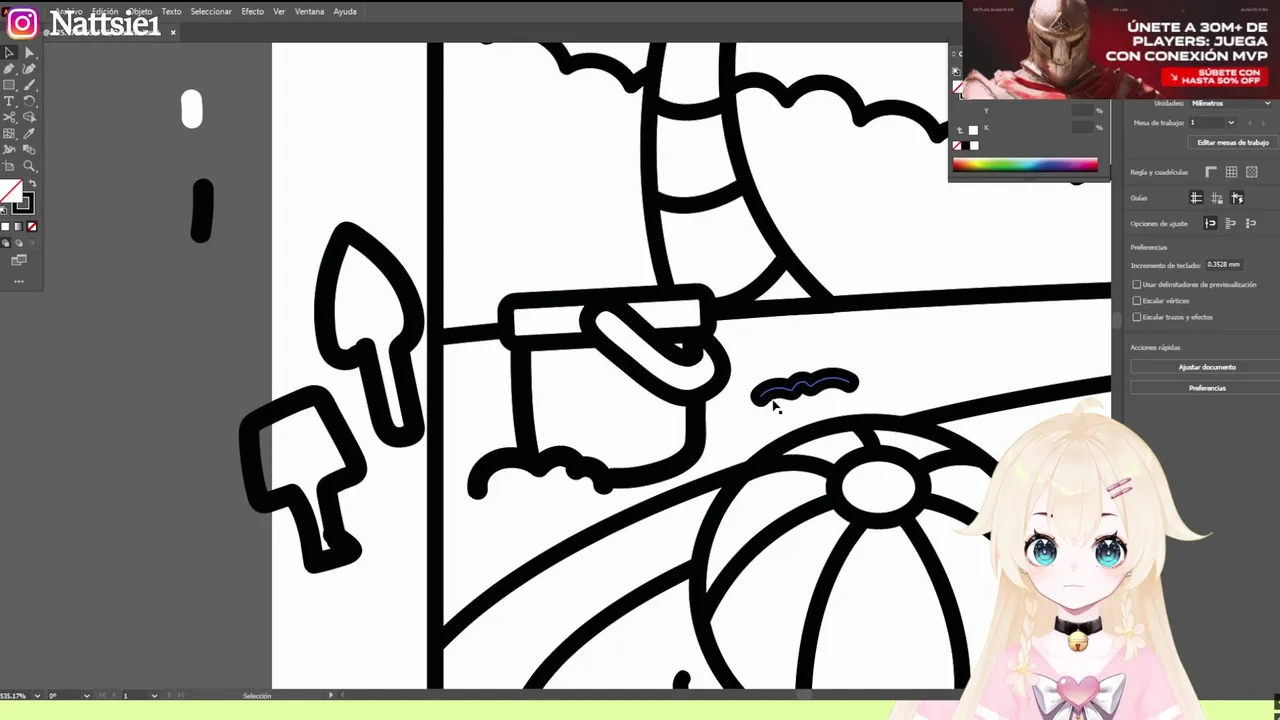Select the Curvature tool
1280x720 pixels.
click(x=29, y=68)
